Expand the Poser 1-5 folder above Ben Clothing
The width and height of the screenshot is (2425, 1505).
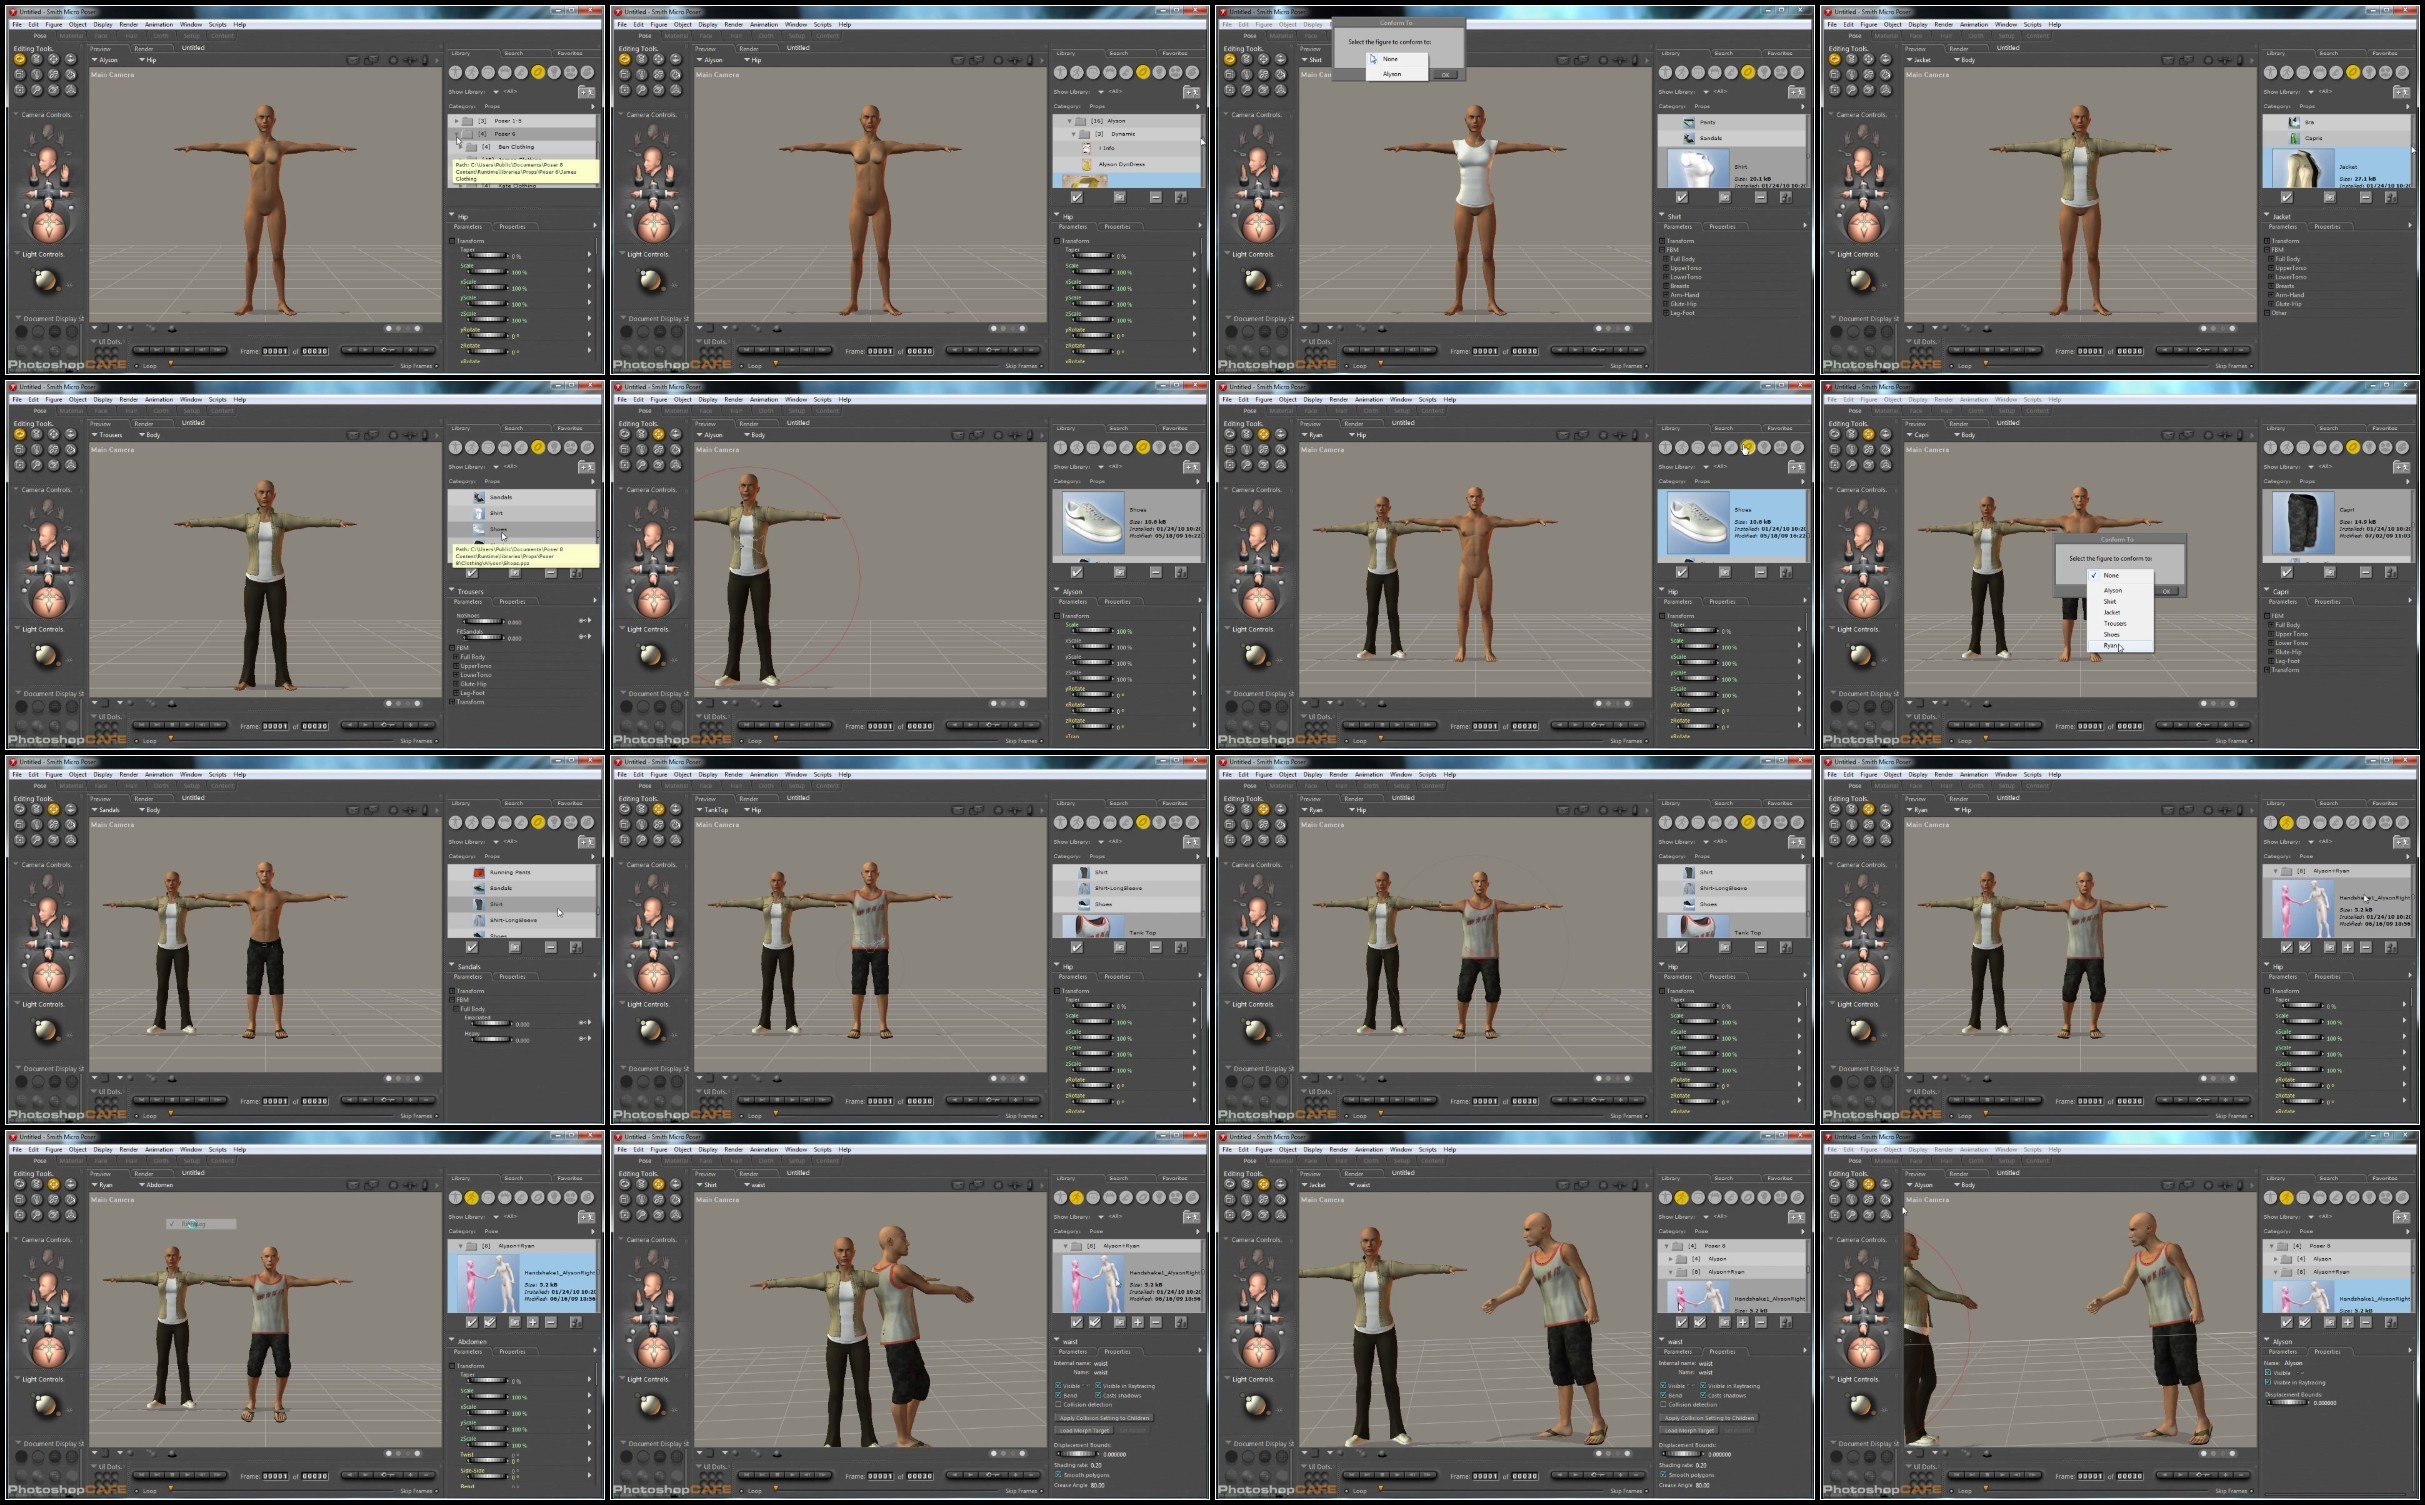pos(457,121)
